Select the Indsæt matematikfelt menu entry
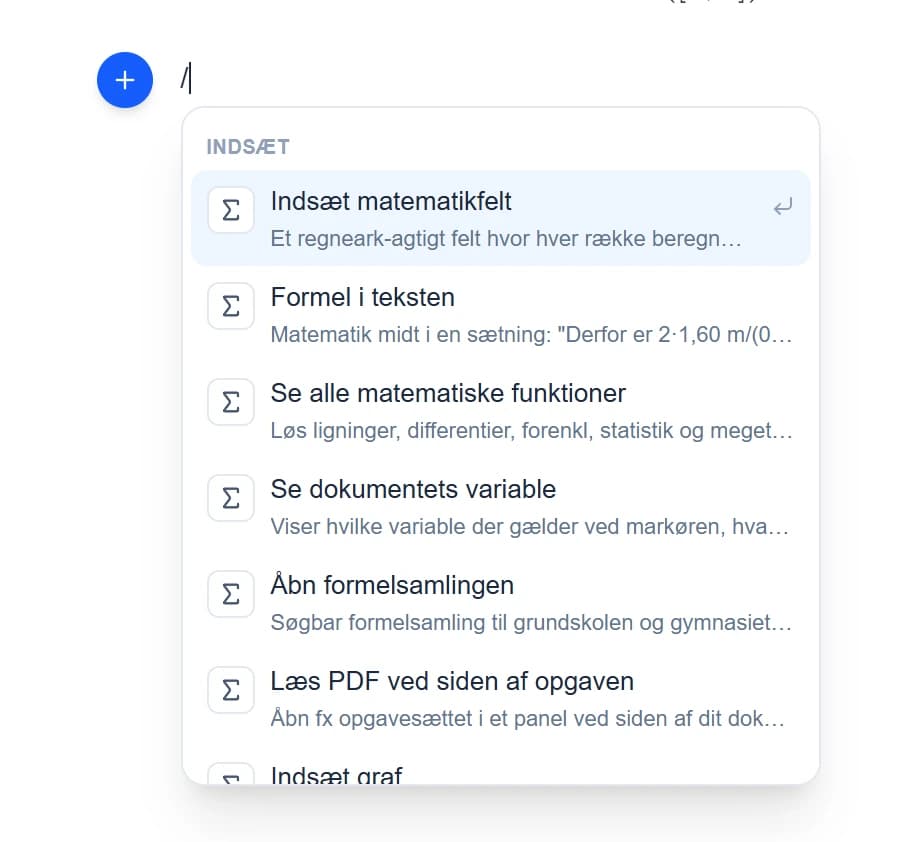 pyautogui.click(x=501, y=218)
